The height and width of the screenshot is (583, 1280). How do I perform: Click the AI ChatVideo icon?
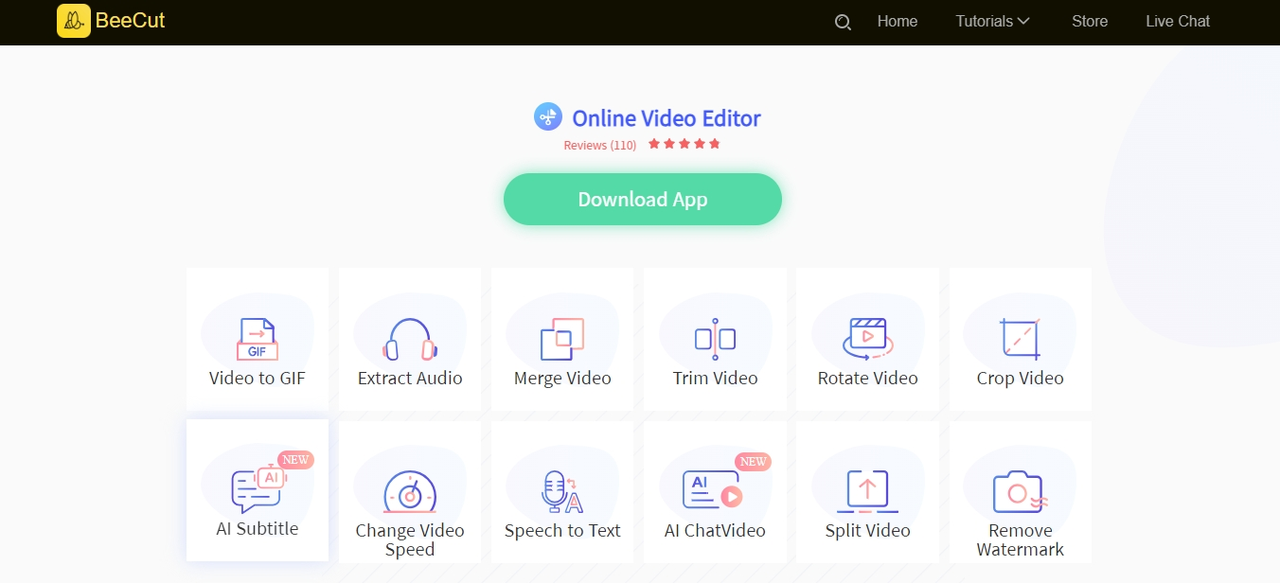click(712, 491)
